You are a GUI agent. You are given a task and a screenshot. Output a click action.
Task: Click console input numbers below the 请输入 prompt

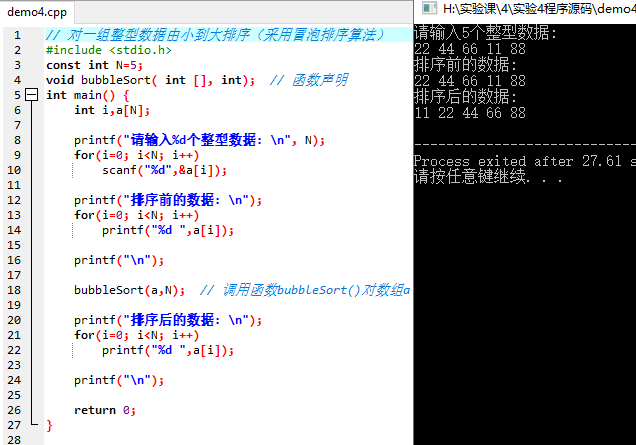(470, 49)
